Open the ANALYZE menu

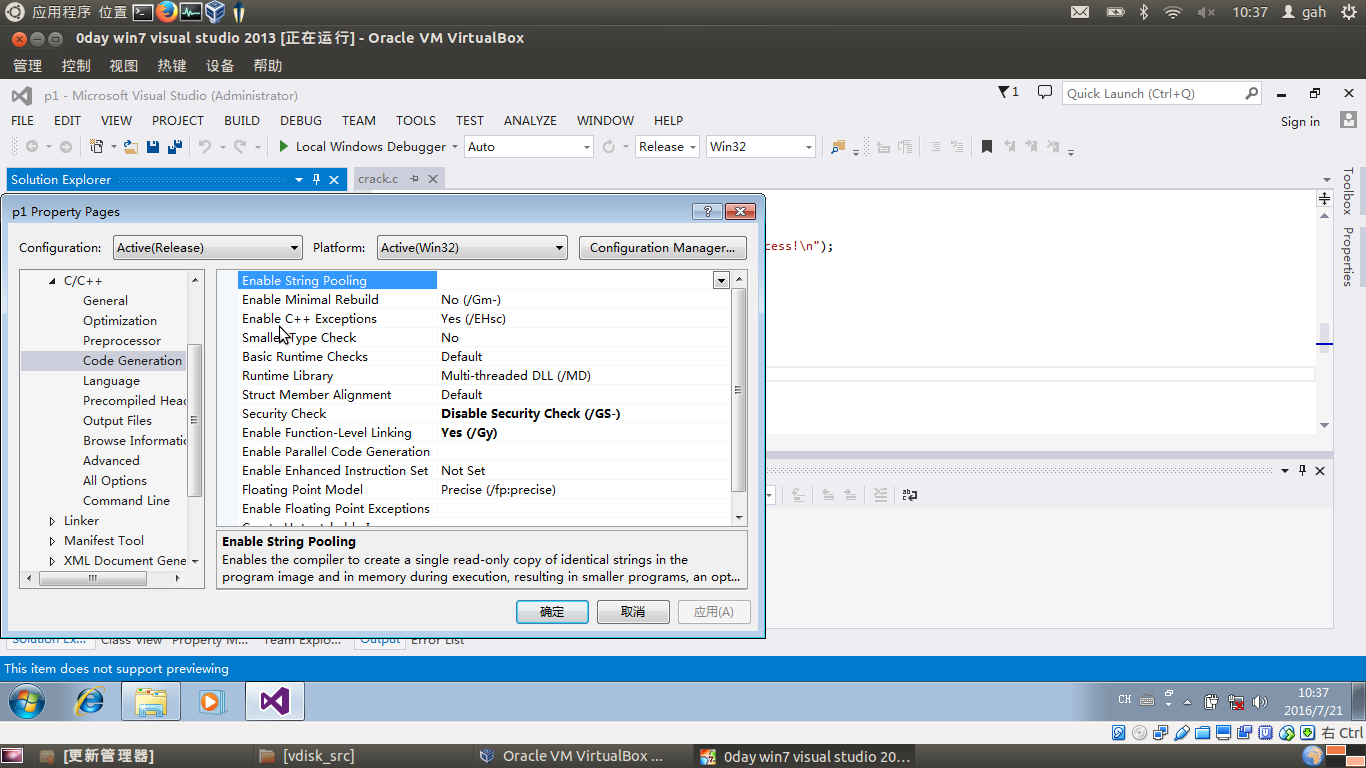[x=530, y=120]
